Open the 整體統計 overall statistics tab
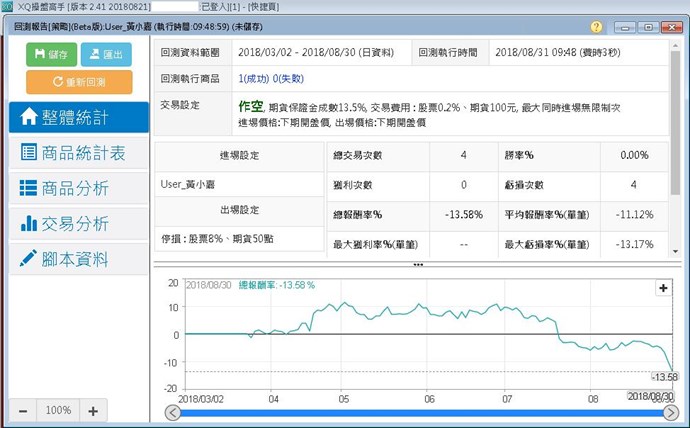 click(76, 117)
